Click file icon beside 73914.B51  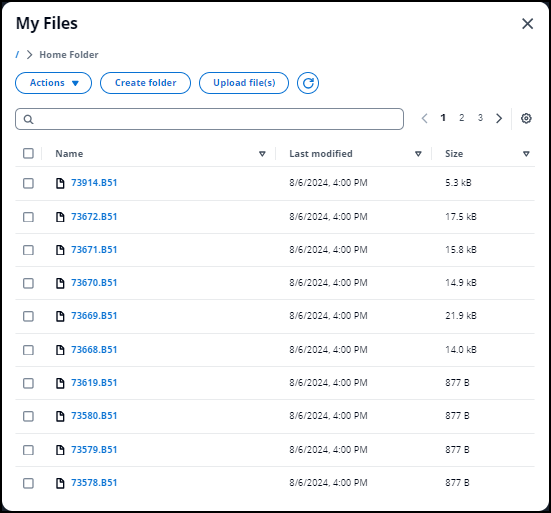point(60,183)
